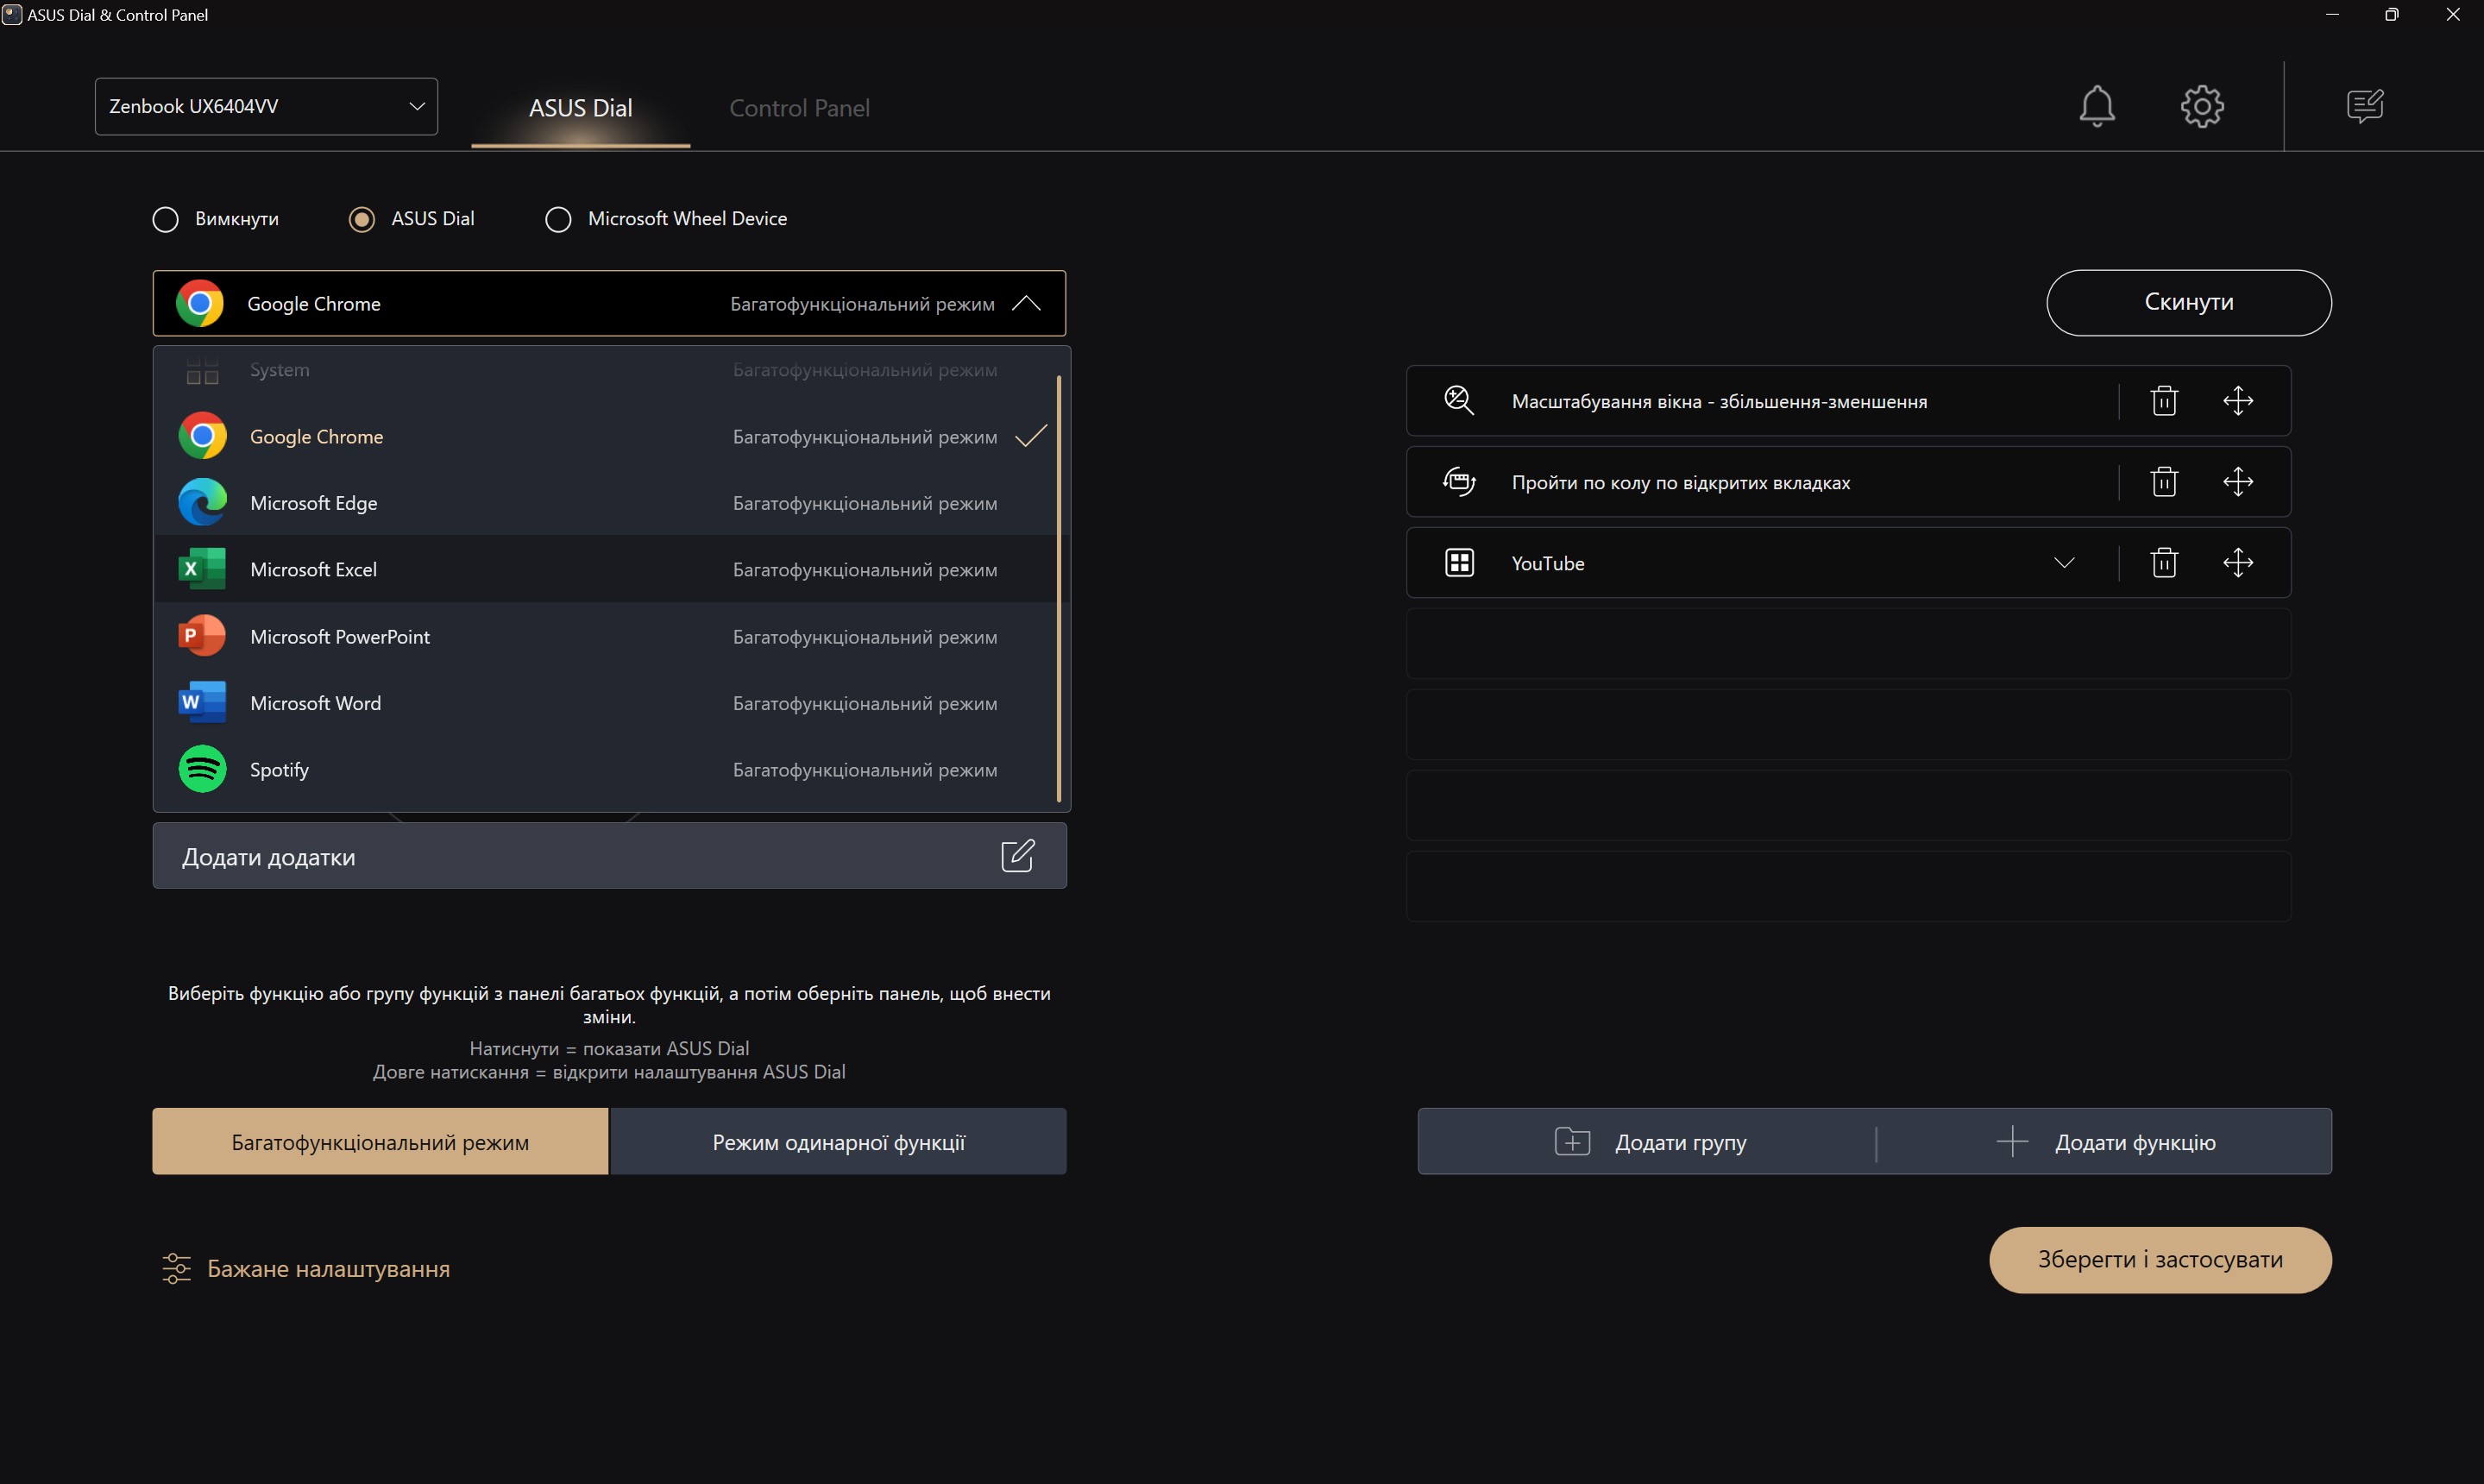This screenshot has width=2484, height=1484.
Task: Collapse the Google Chrome app dropdown
Action: (x=1026, y=303)
